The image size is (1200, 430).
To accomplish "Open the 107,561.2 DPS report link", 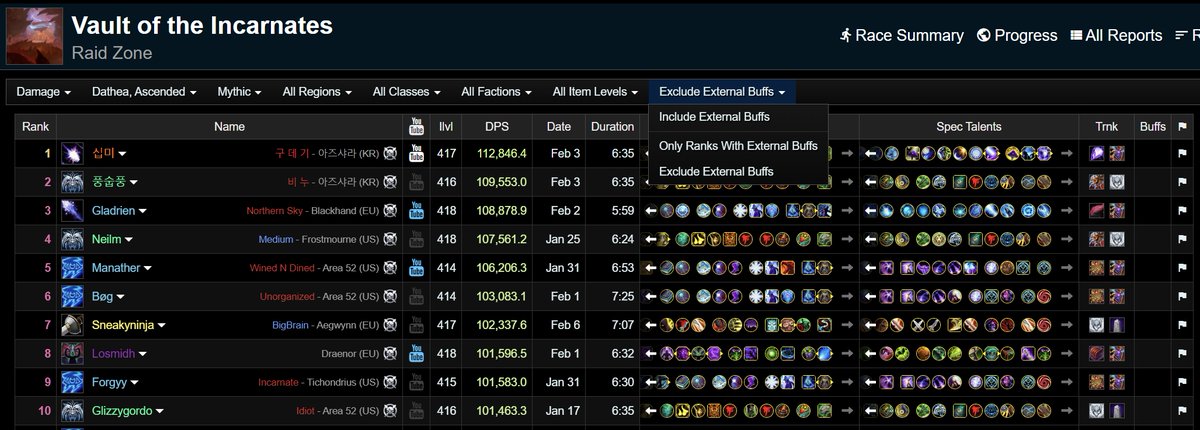I will click(x=502, y=240).
